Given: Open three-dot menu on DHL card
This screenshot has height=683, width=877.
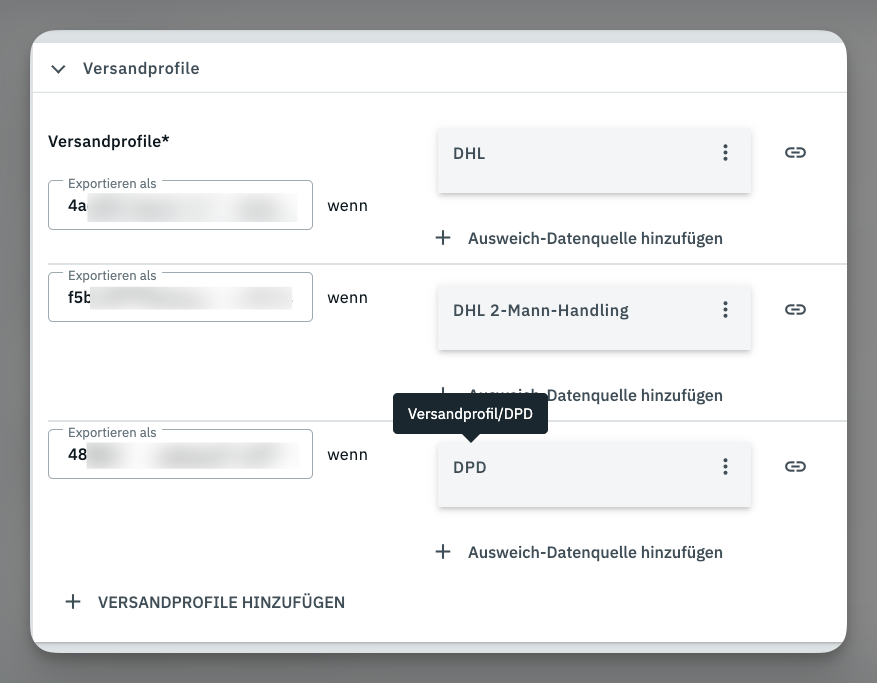Looking at the screenshot, I should click(725, 153).
